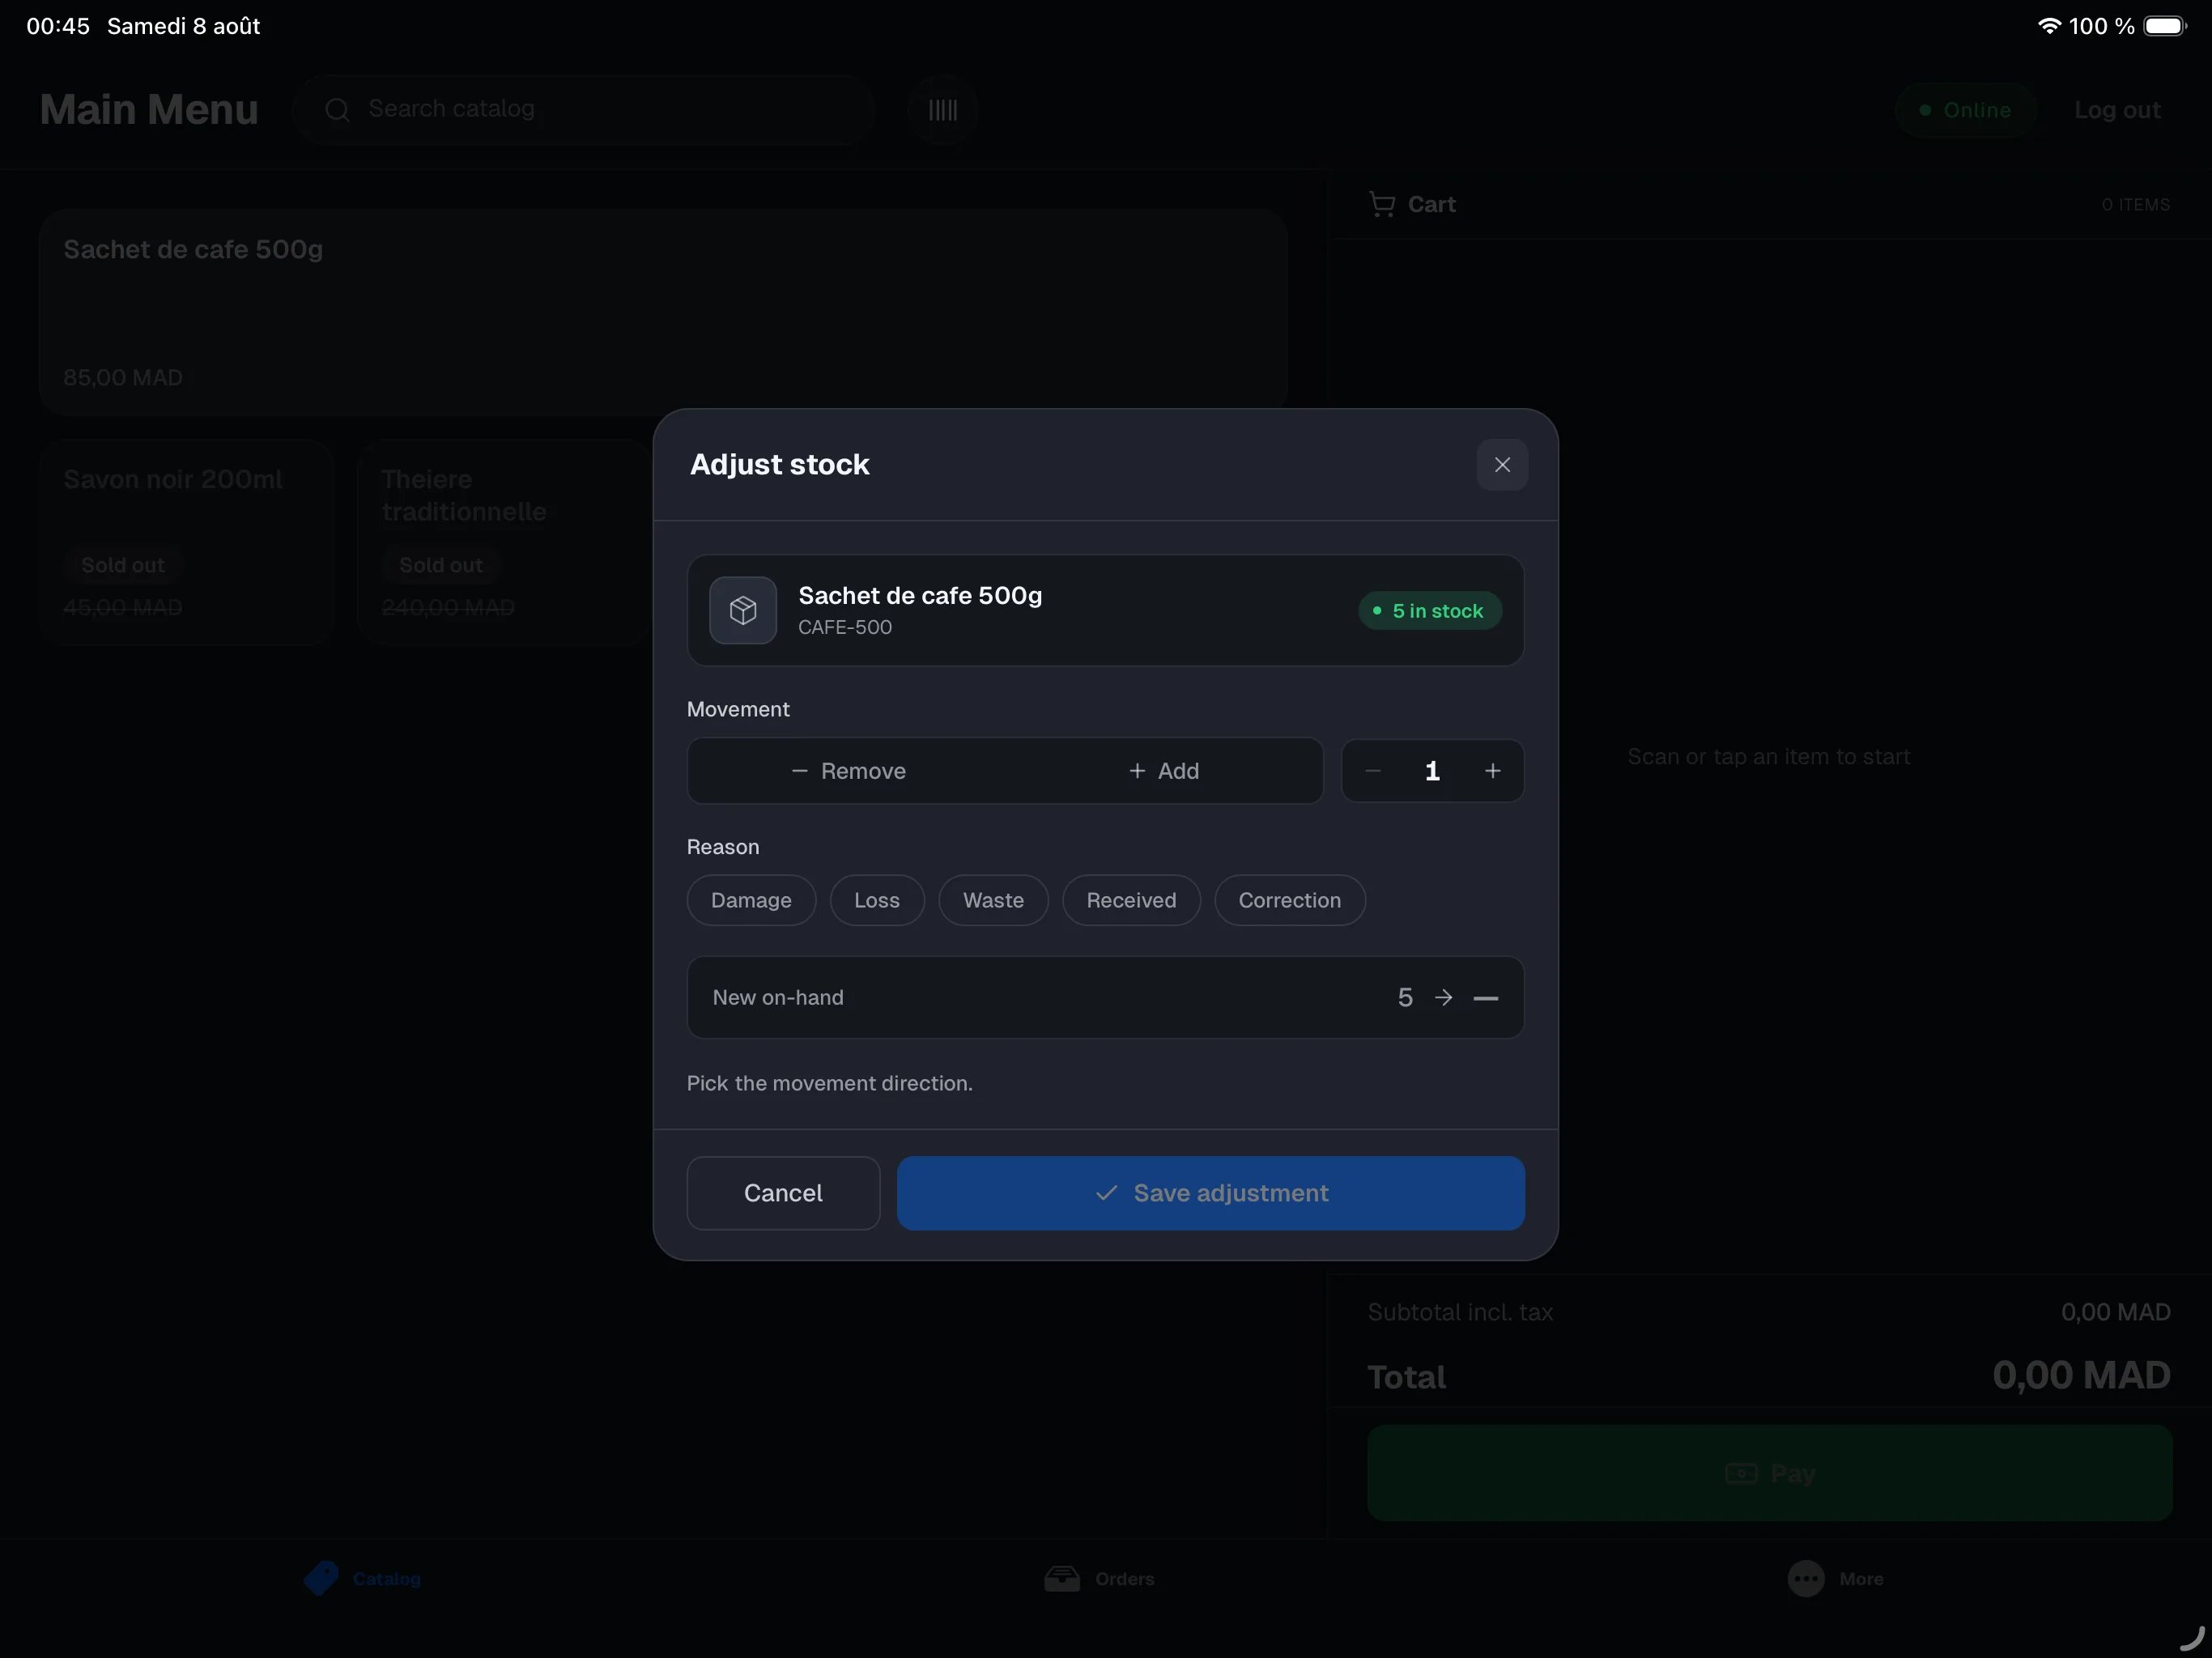
Task: Click the Total 0,00 MAD amount
Action: point(2080,1375)
